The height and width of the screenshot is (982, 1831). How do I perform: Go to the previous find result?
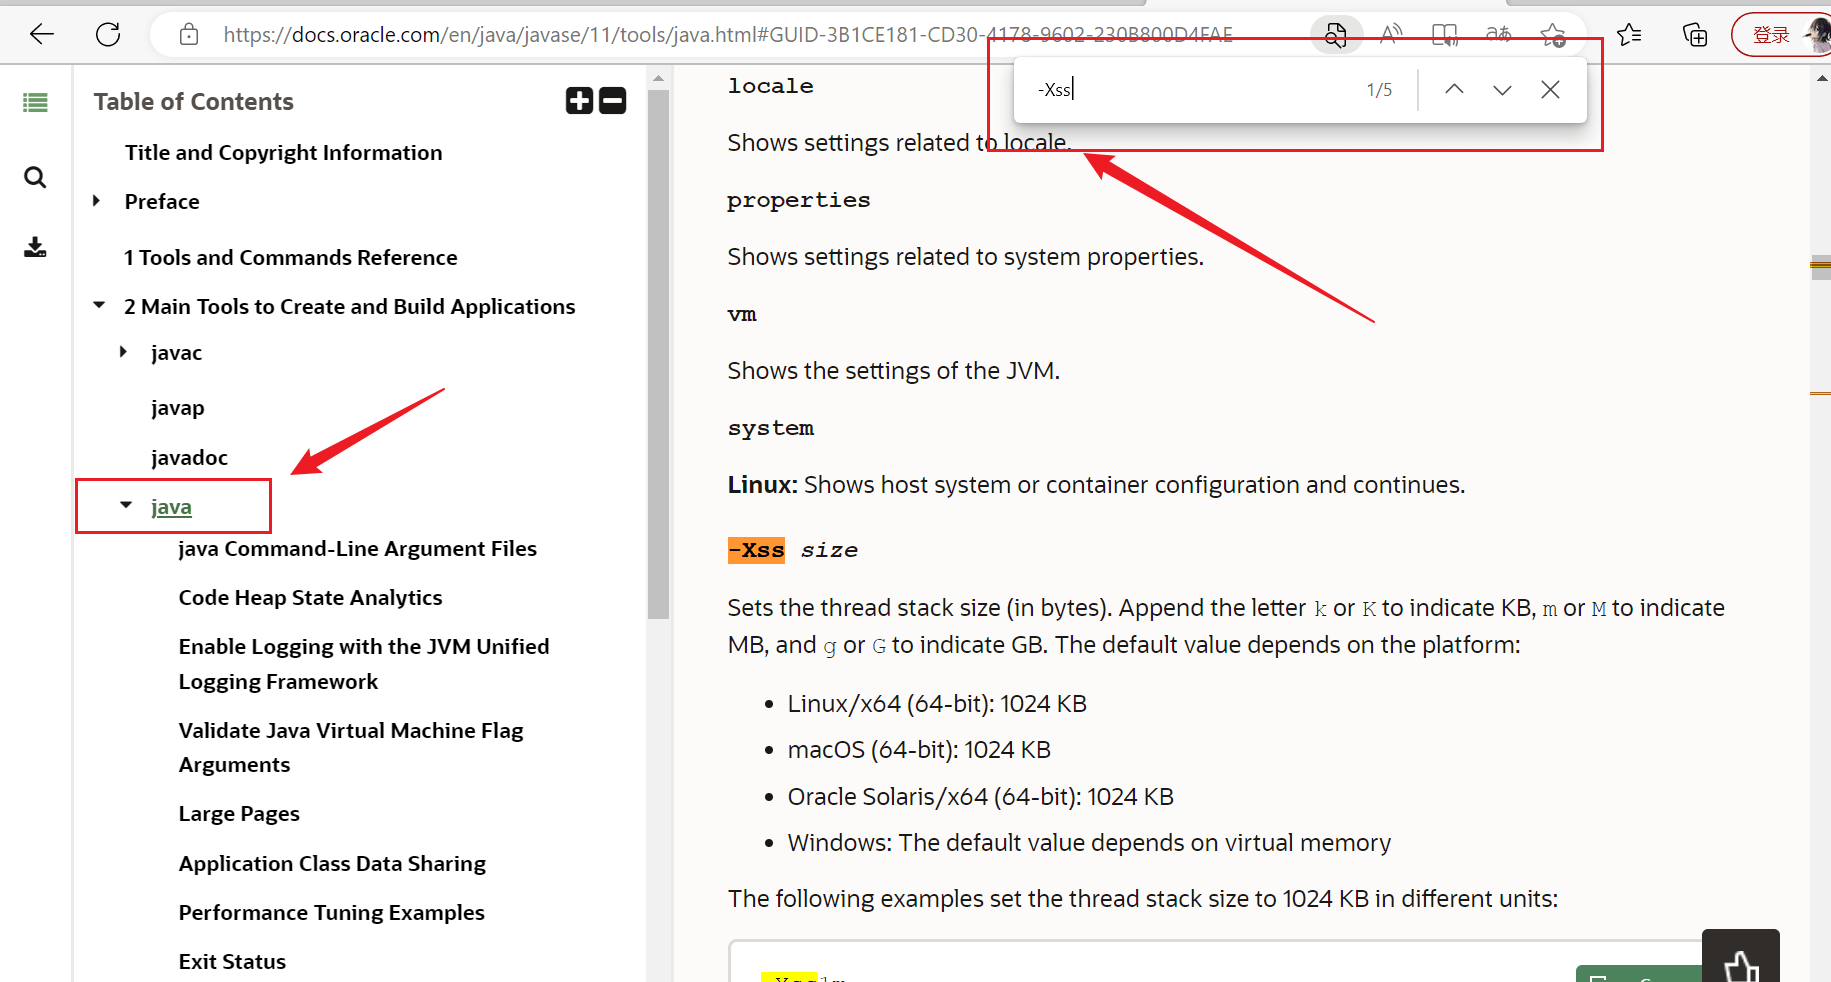coord(1454,89)
